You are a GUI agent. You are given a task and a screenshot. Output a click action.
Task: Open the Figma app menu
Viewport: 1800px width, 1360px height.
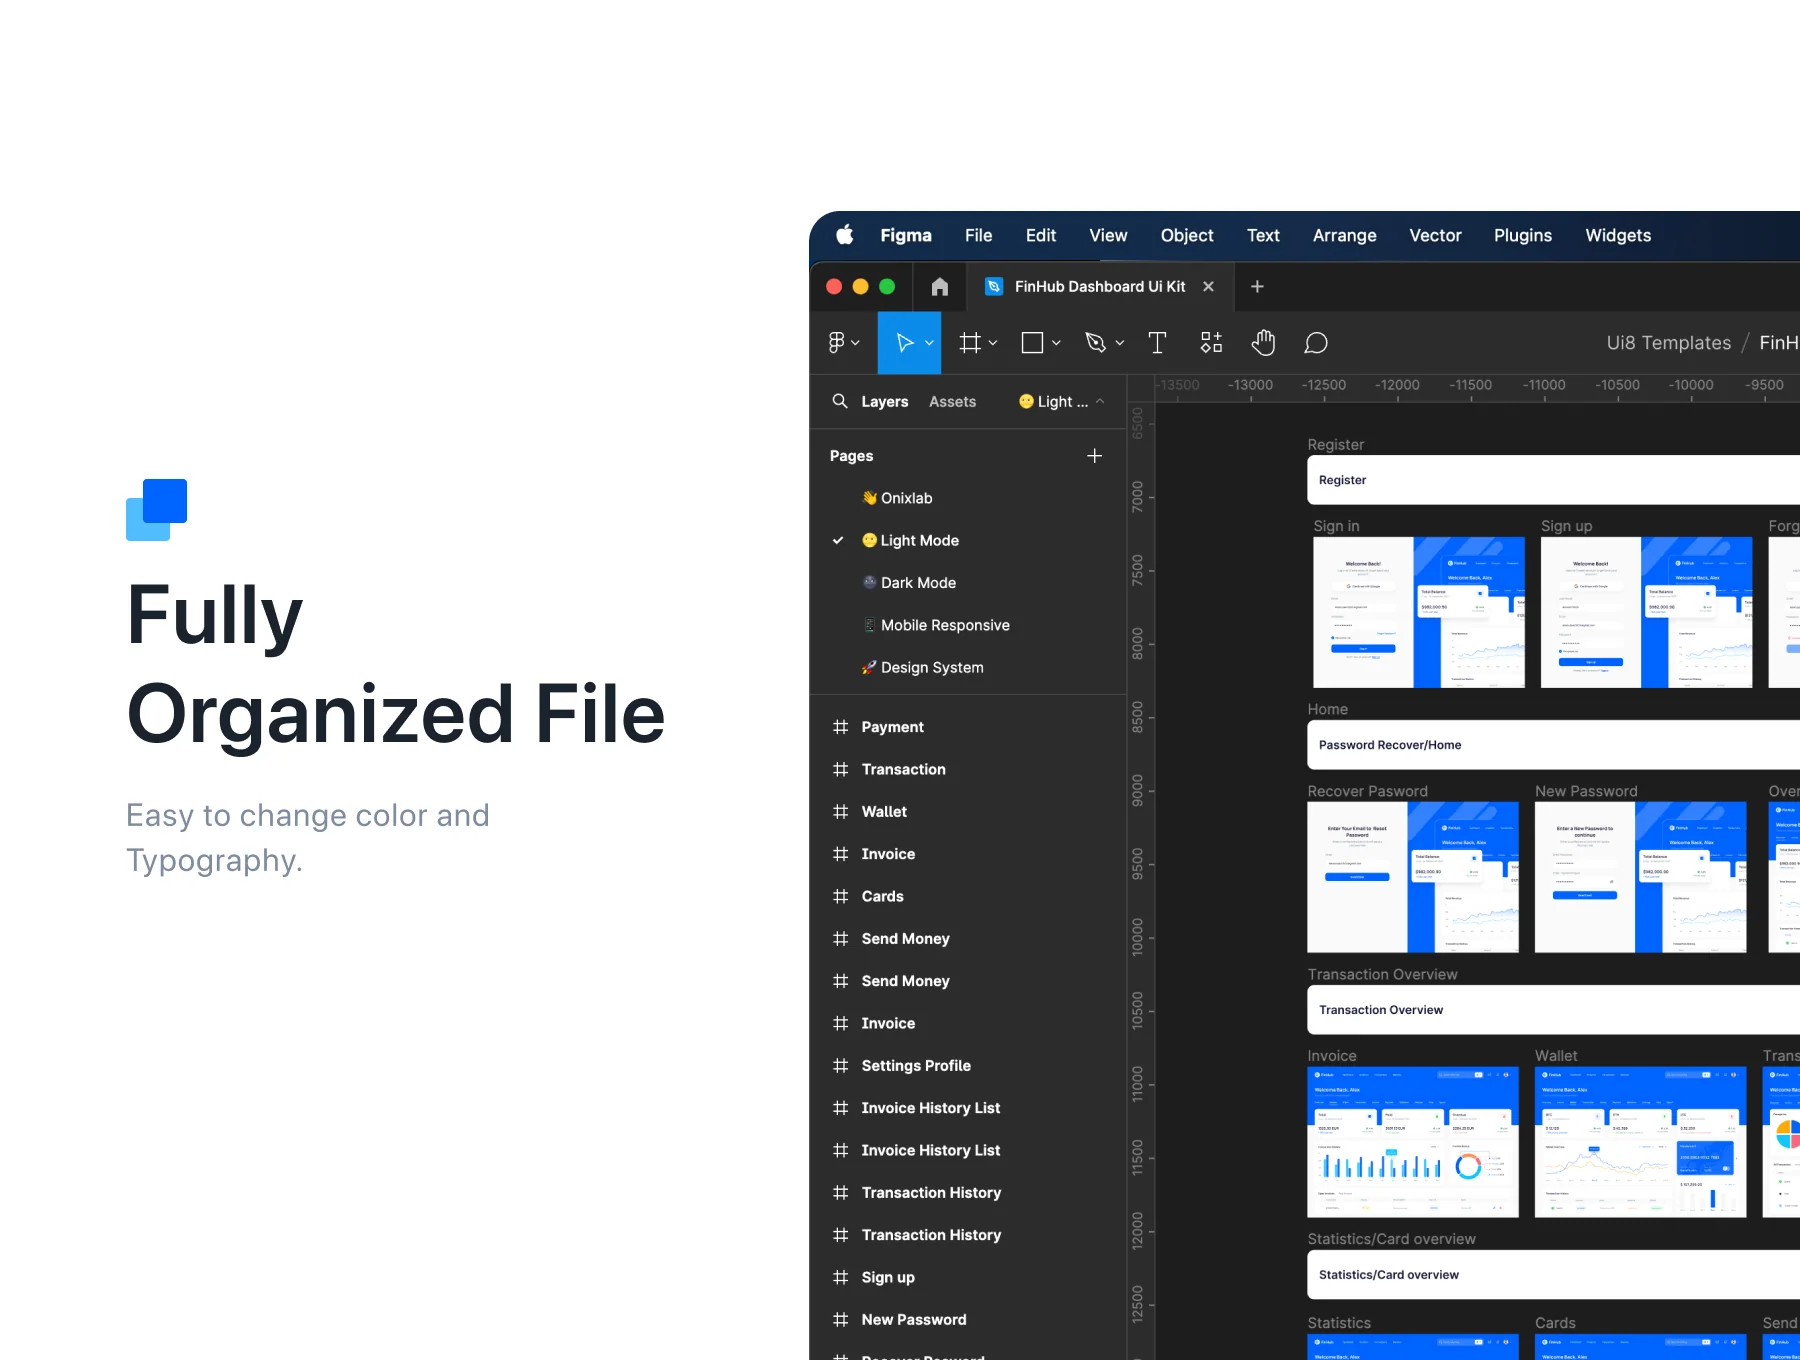tap(906, 235)
